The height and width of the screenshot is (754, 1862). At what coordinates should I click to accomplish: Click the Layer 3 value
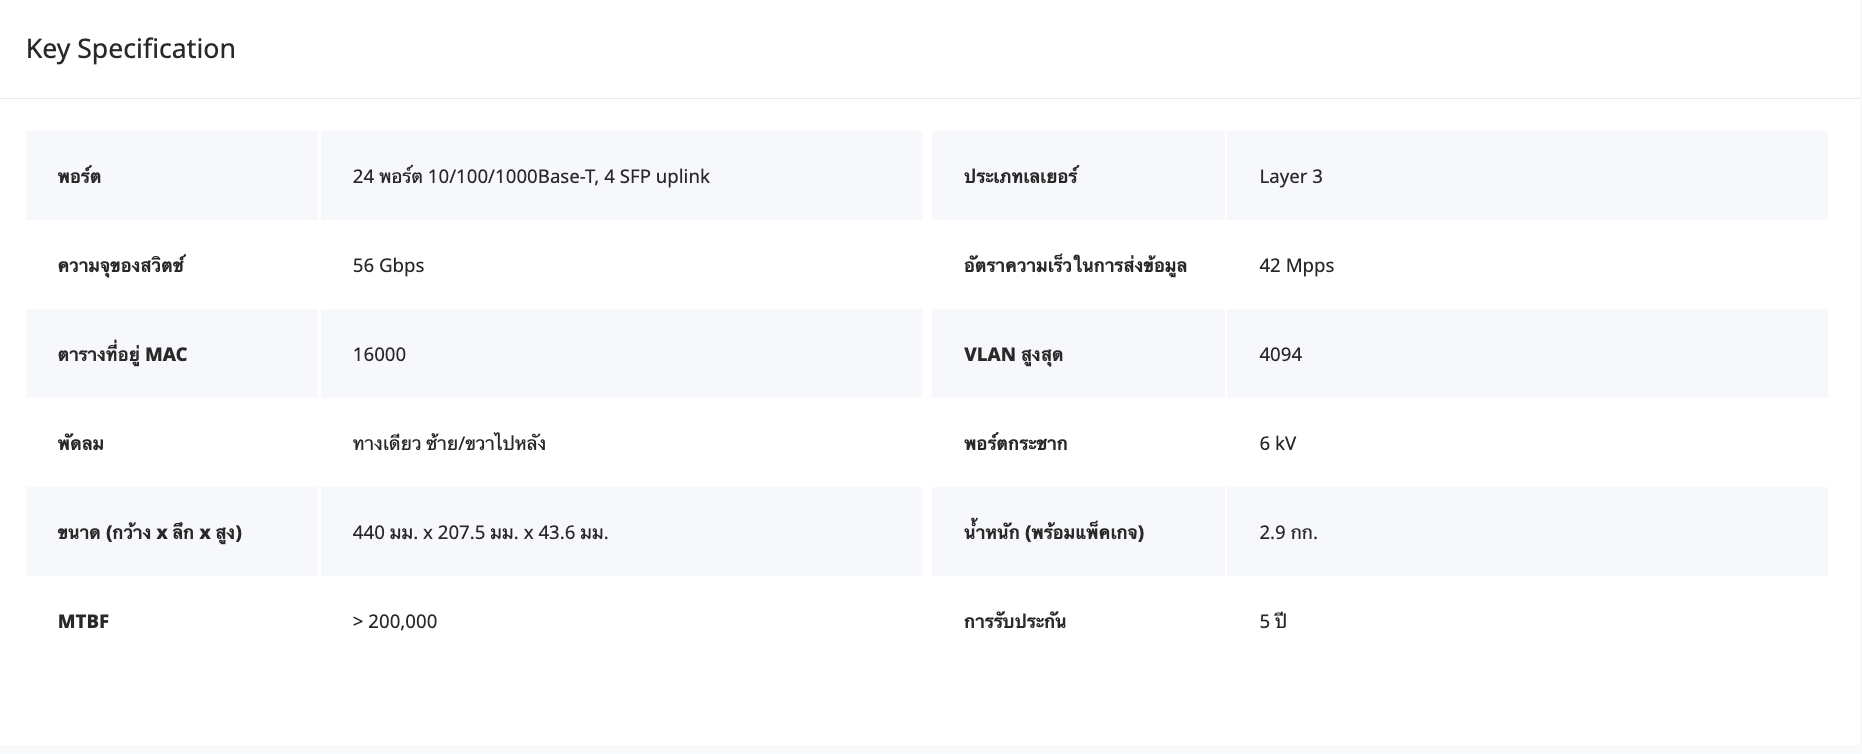(1290, 176)
